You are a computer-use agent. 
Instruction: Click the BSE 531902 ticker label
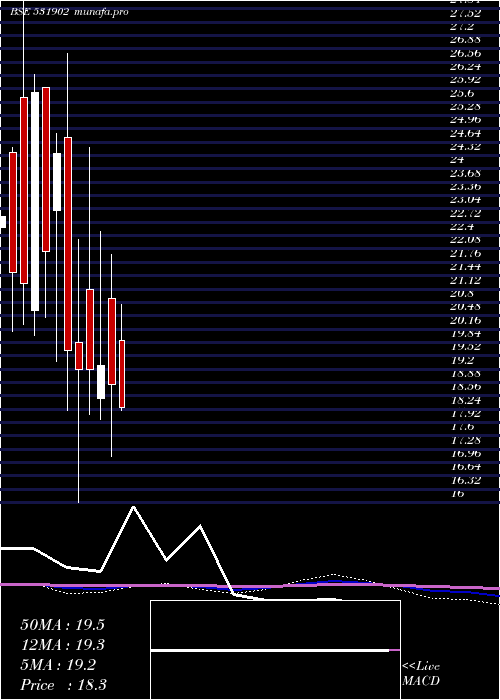[39, 12]
